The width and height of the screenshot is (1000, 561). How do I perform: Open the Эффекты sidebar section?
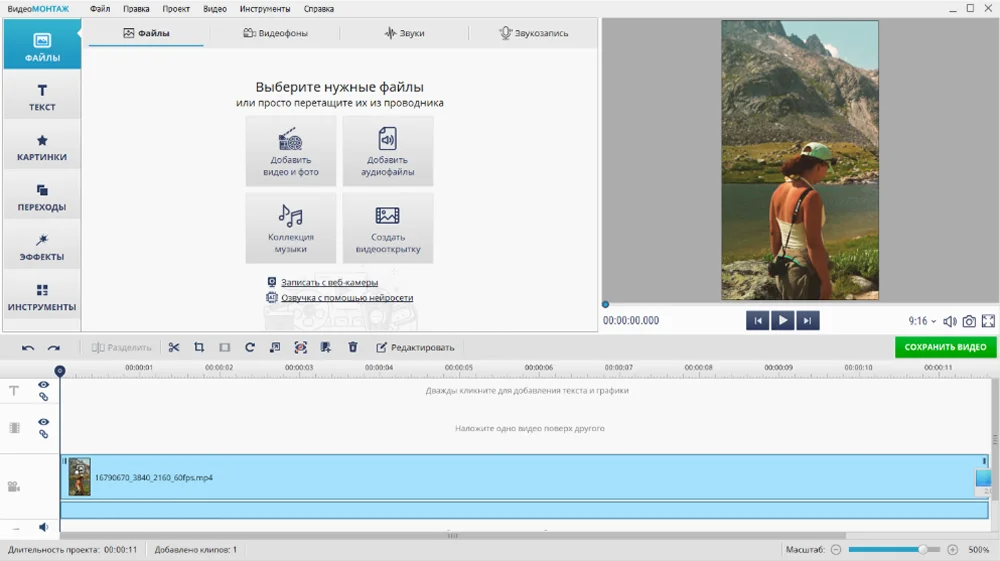pos(42,247)
